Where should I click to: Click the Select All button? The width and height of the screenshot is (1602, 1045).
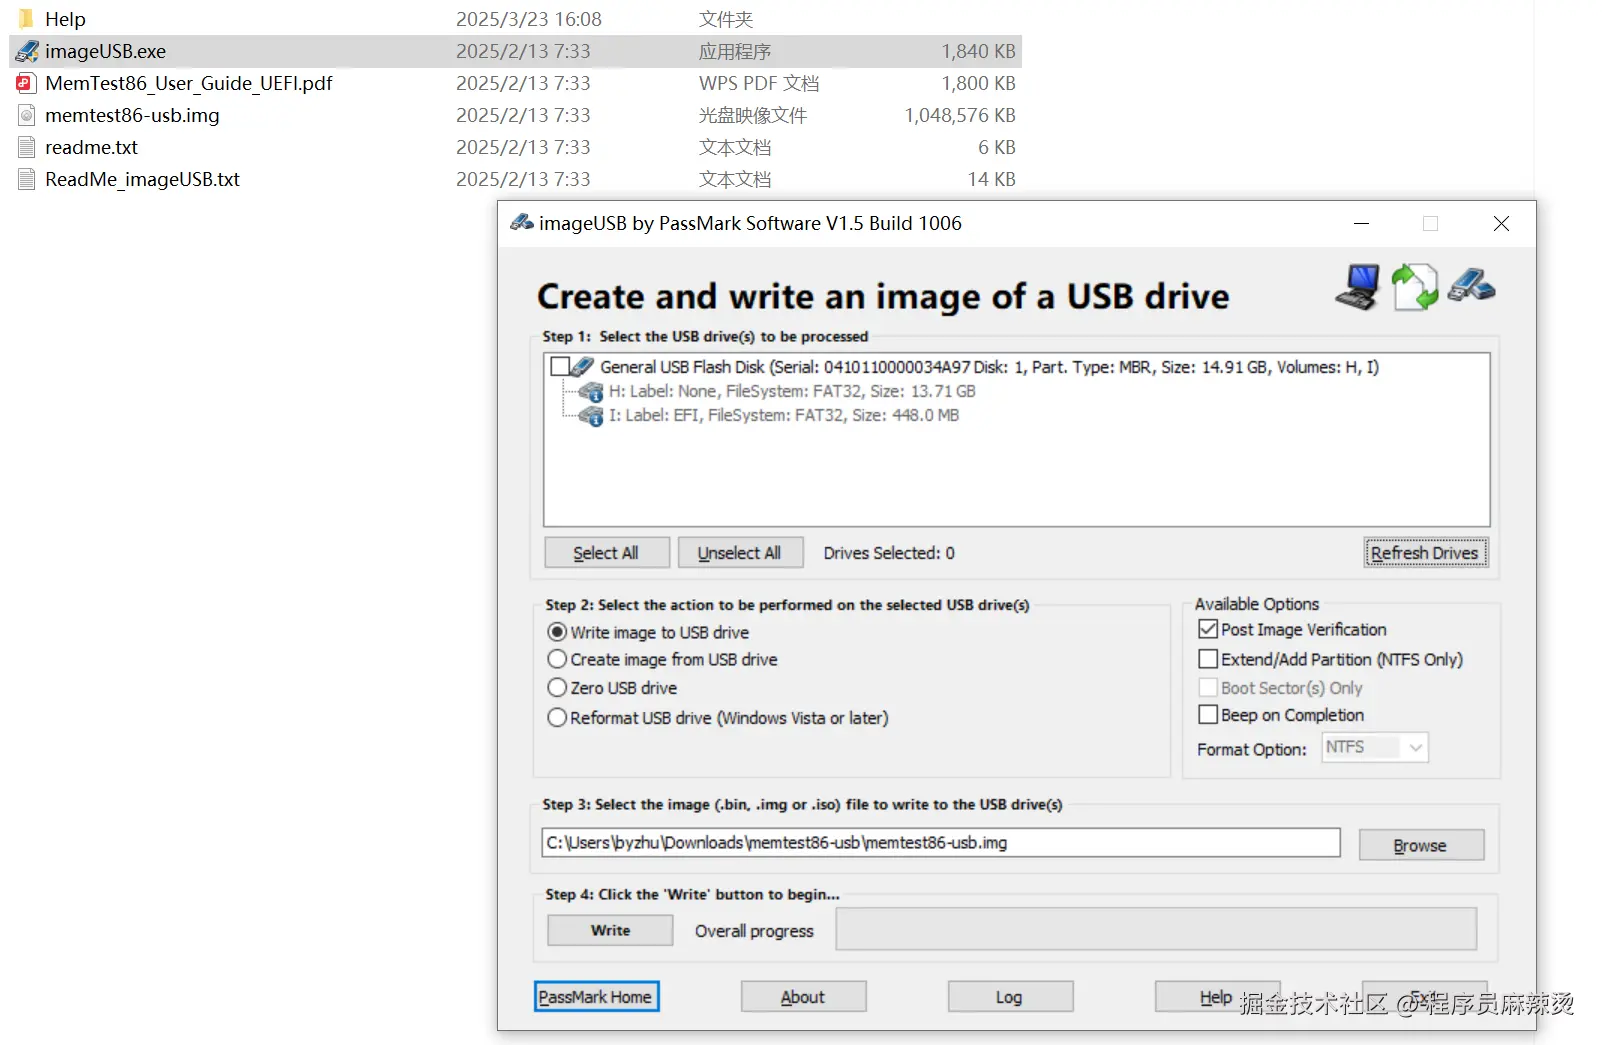[607, 553]
